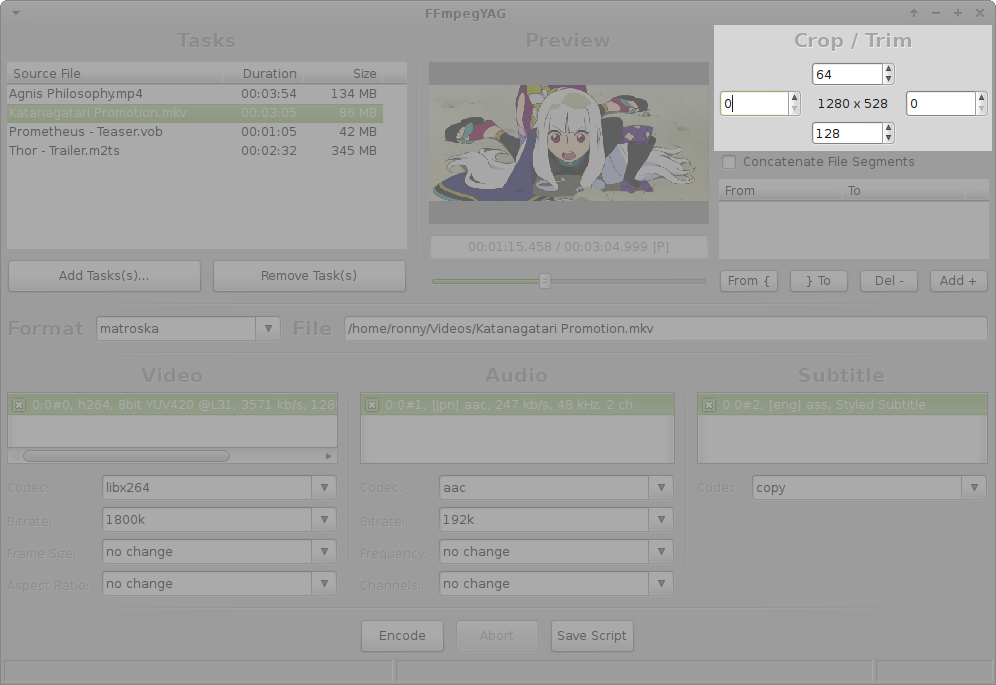The image size is (996, 685).
Task: Open Aspect Ratio dropdown
Action: coord(324,583)
